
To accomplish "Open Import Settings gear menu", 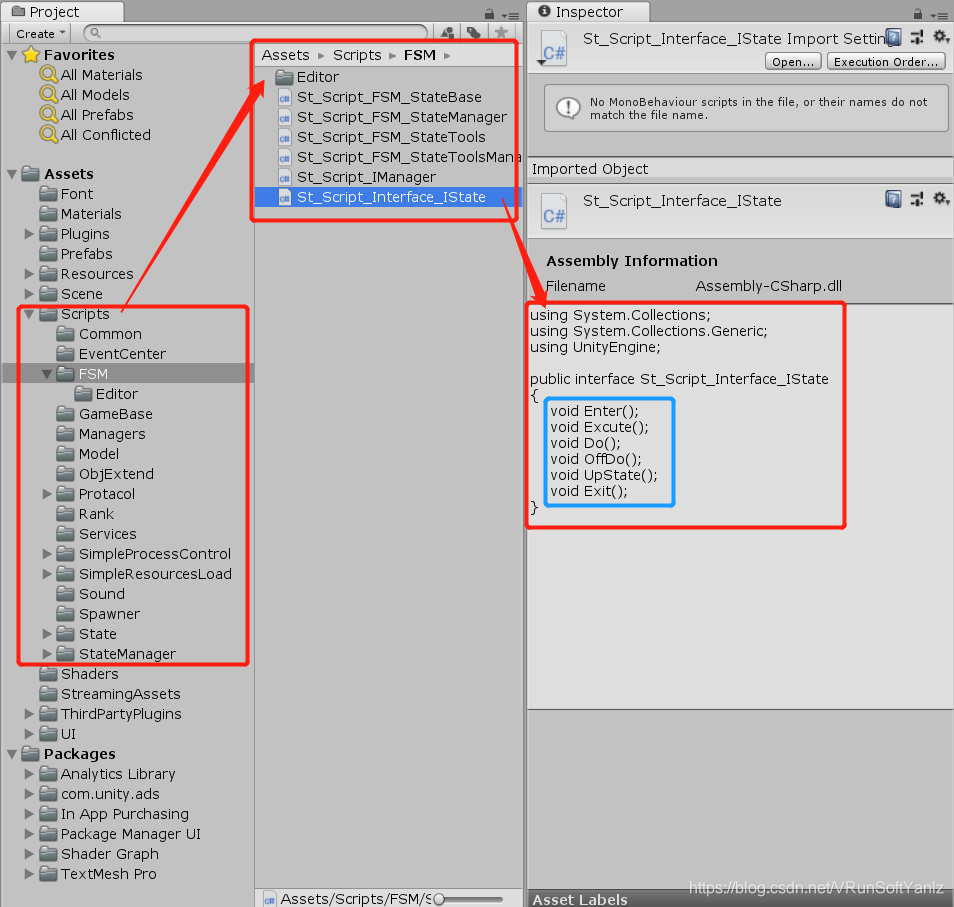I will click(x=941, y=38).
